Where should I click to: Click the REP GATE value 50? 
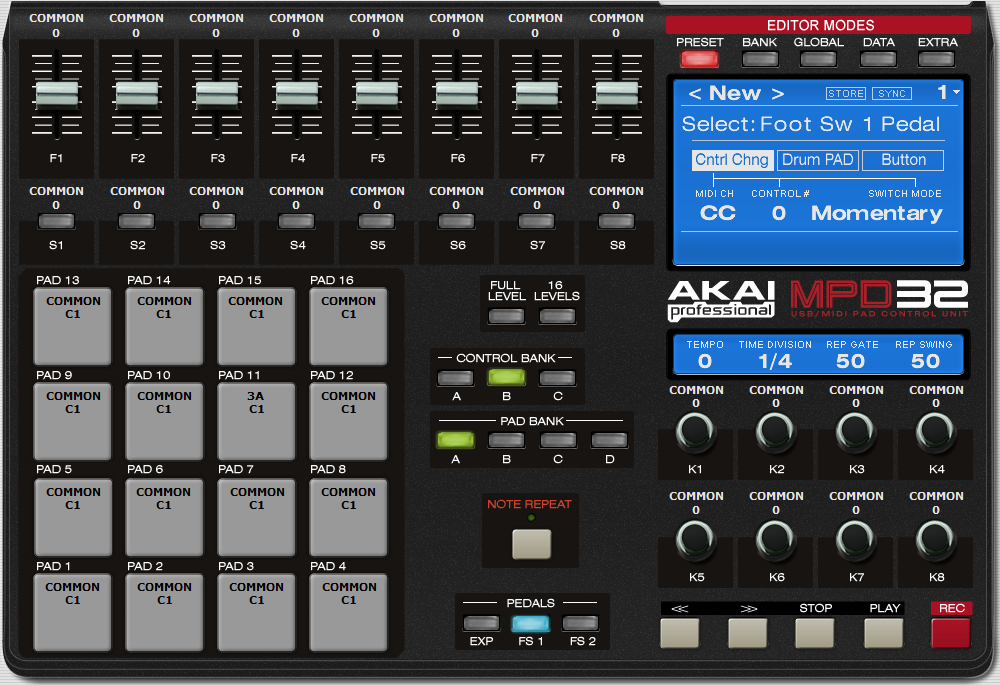pos(851,361)
